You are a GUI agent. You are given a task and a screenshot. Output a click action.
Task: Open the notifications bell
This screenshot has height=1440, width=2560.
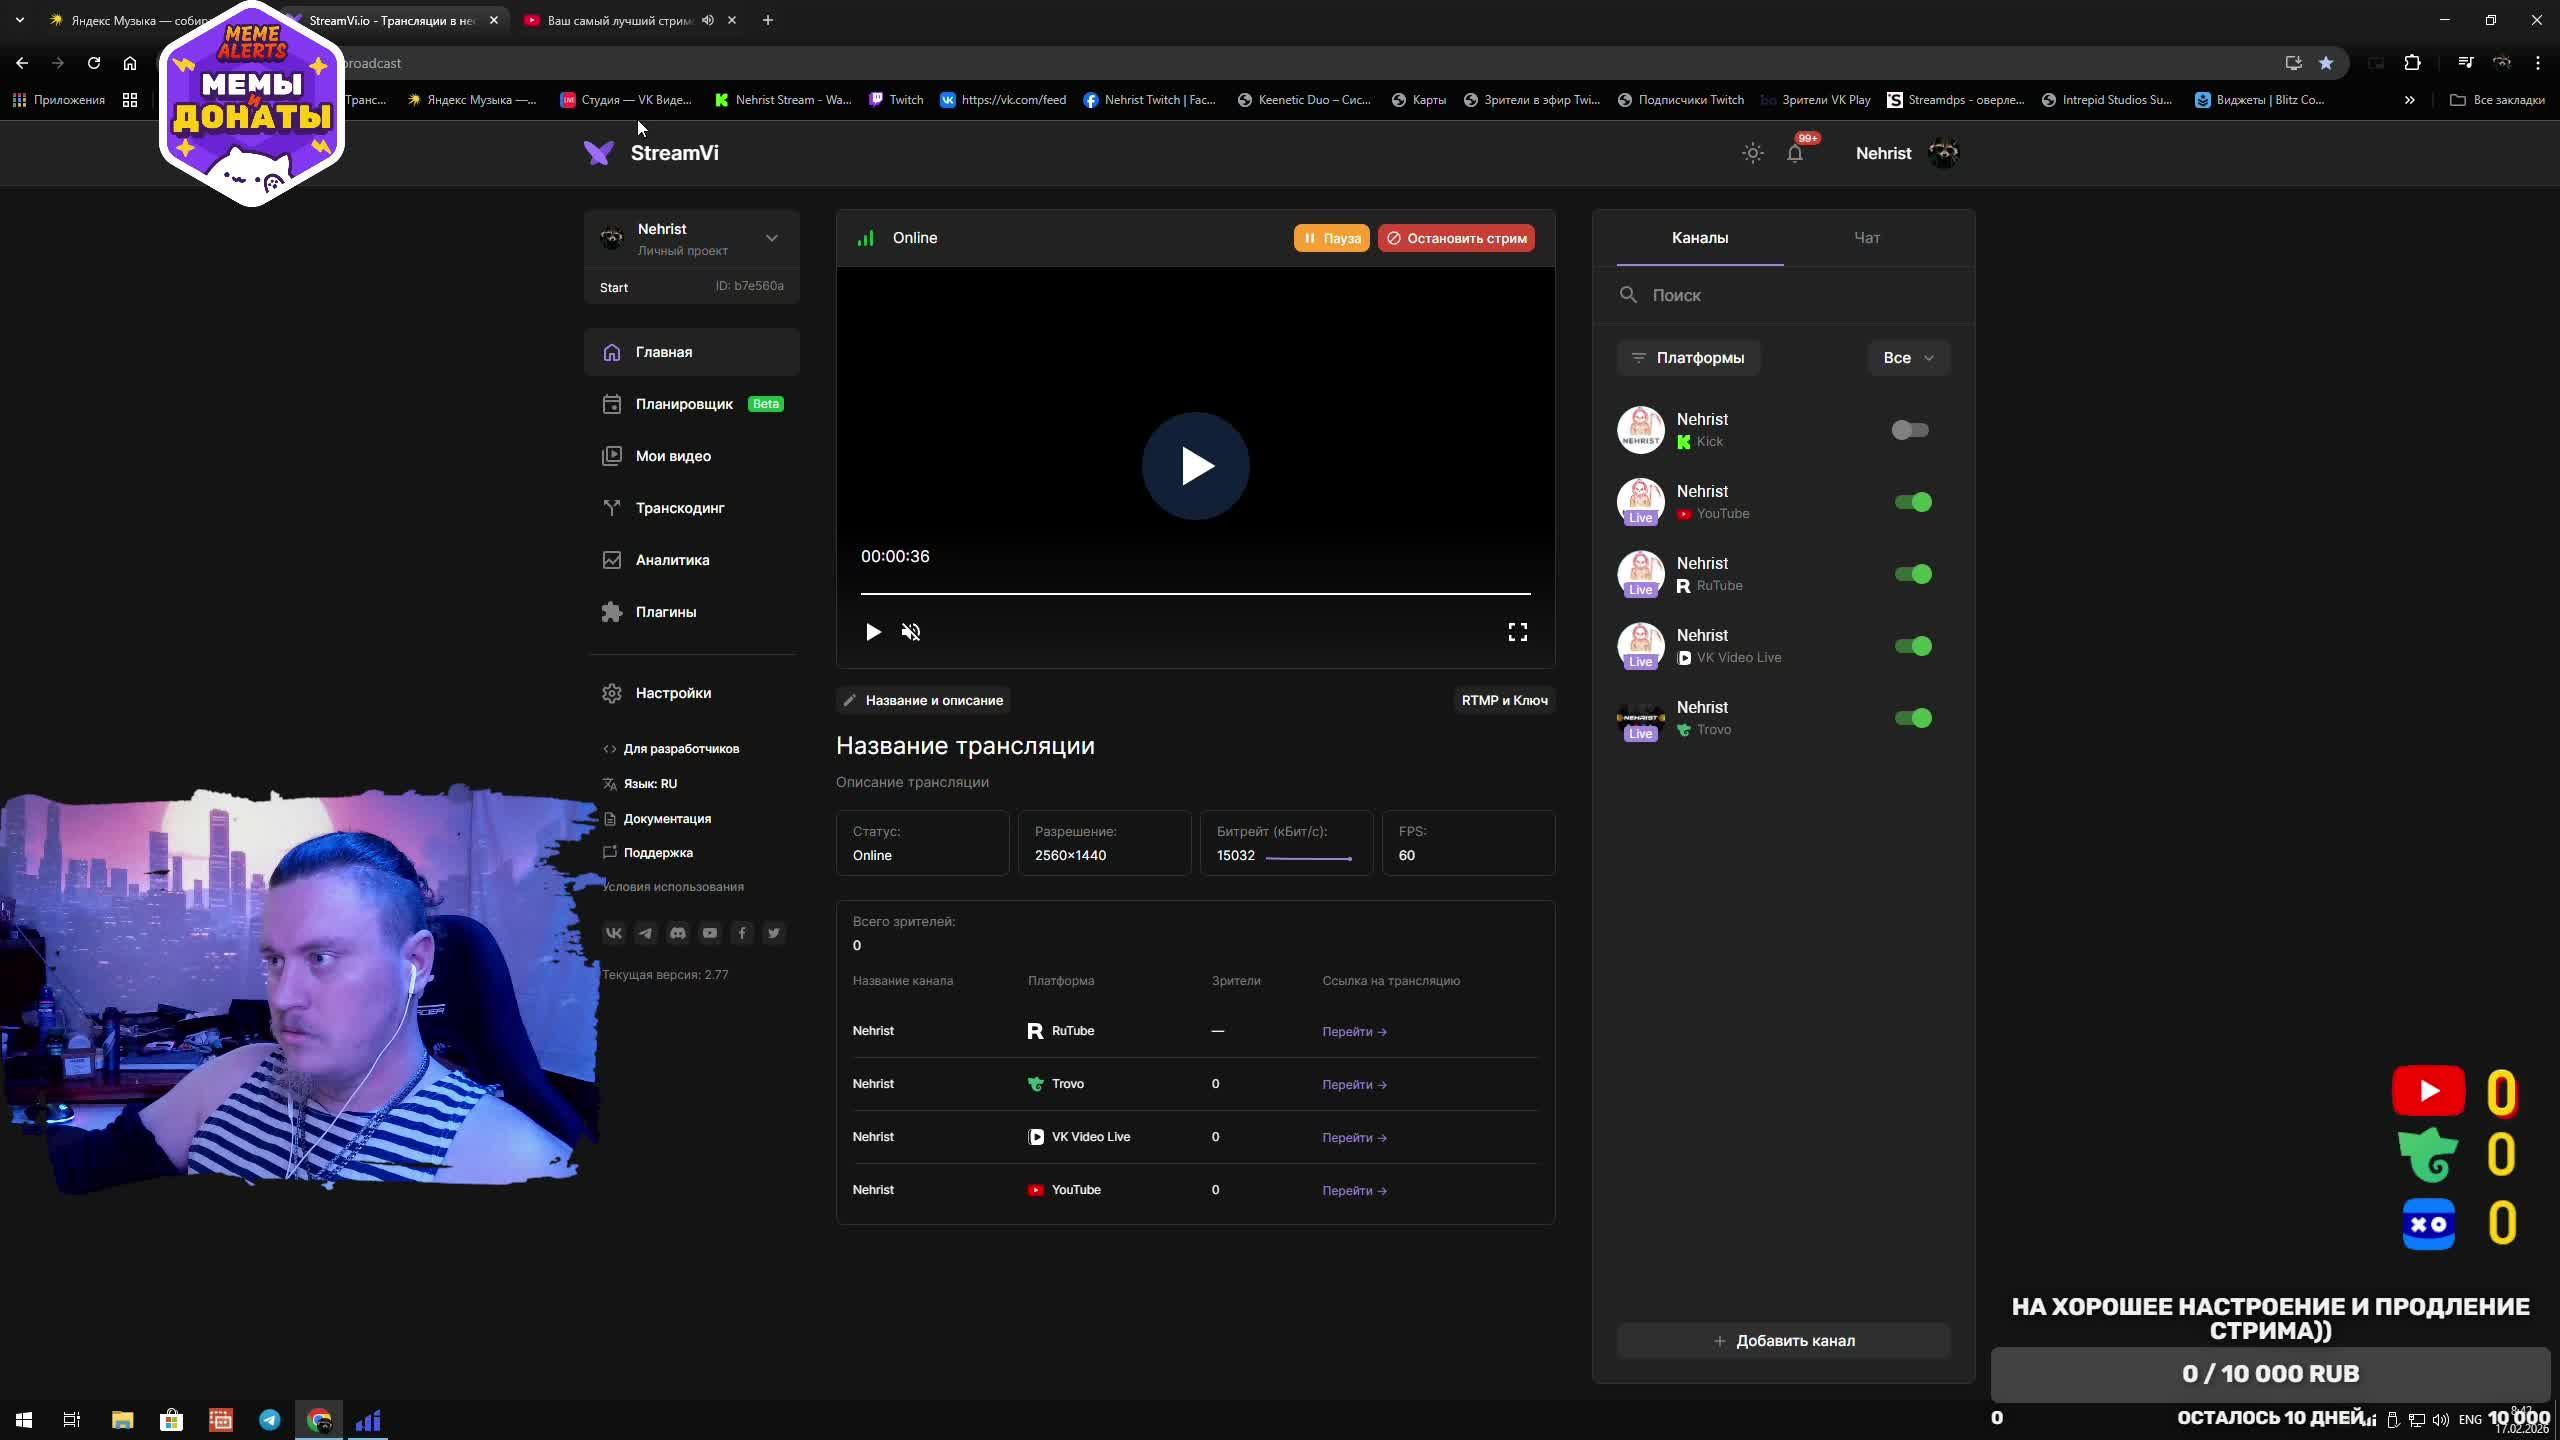tap(1795, 153)
